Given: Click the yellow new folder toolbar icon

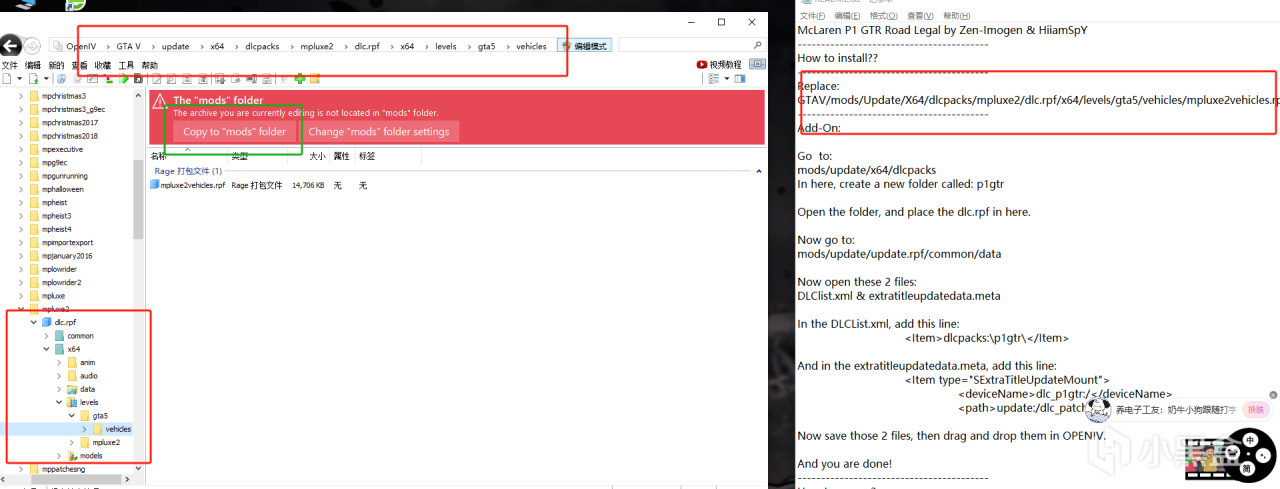Looking at the screenshot, I should [314, 79].
